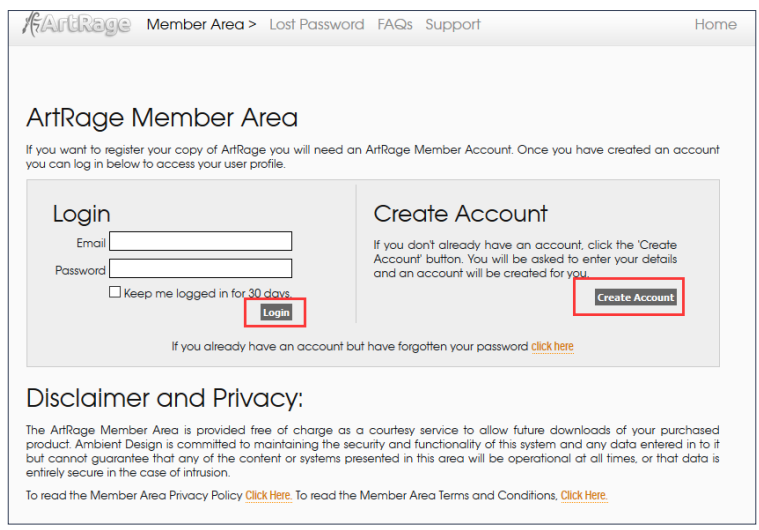Viewport: 759px width, 530px height.
Task: Navigate to Home in the header
Action: pos(715,24)
